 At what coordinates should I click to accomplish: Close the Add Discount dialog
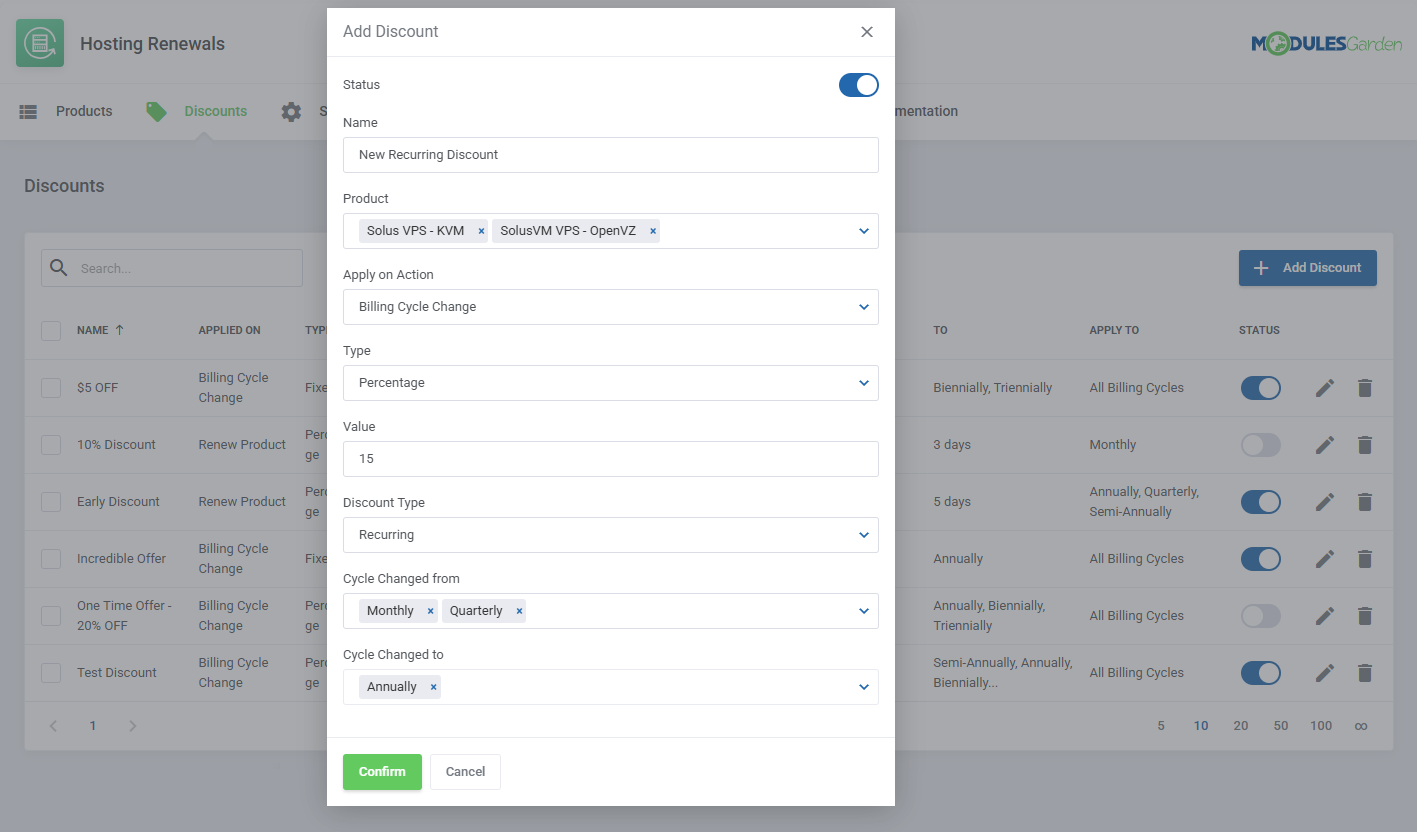tap(867, 32)
